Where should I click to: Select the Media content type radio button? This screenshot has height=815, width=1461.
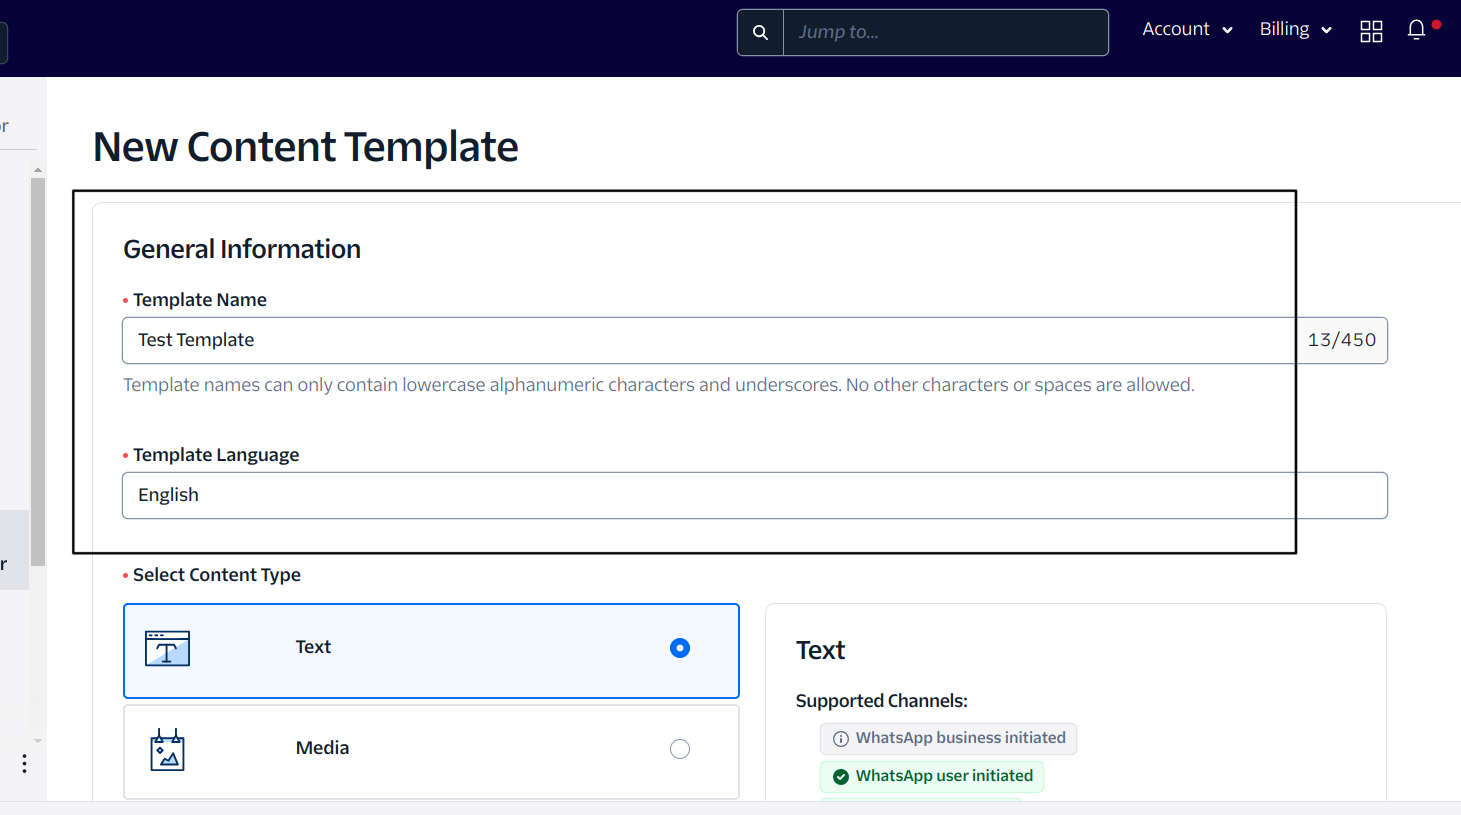pyautogui.click(x=680, y=749)
